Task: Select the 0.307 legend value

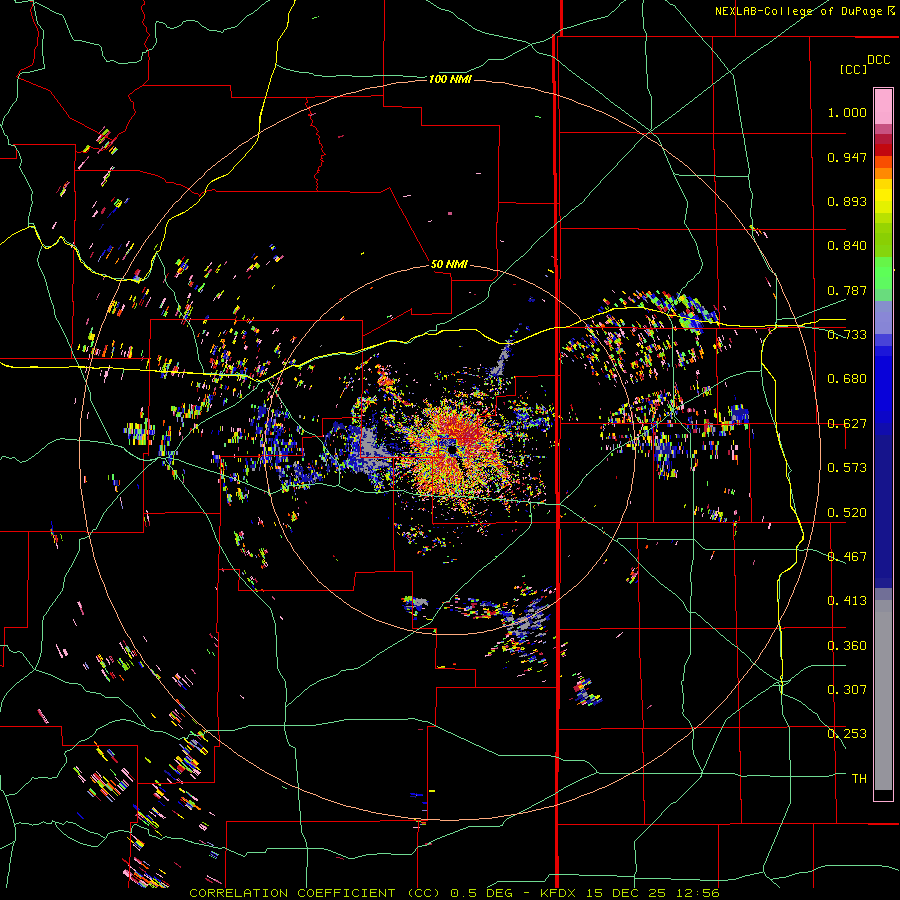Action: 847,690
